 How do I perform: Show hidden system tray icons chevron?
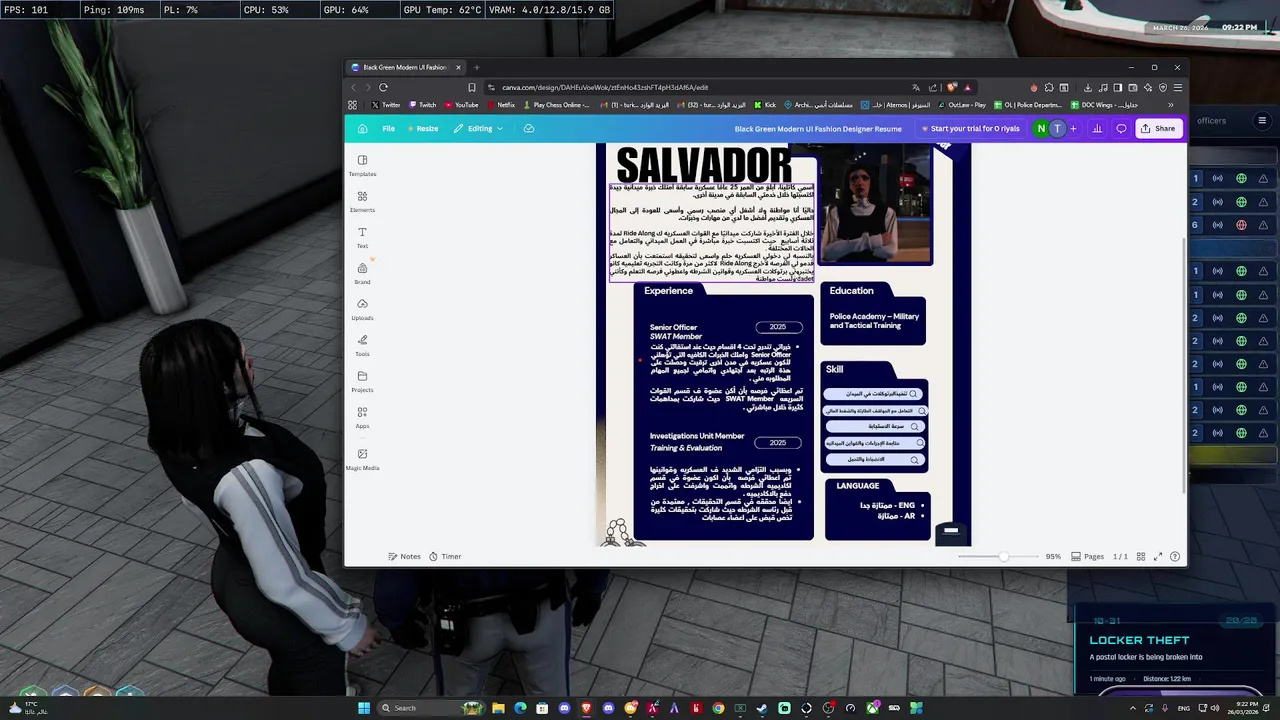coord(1132,708)
